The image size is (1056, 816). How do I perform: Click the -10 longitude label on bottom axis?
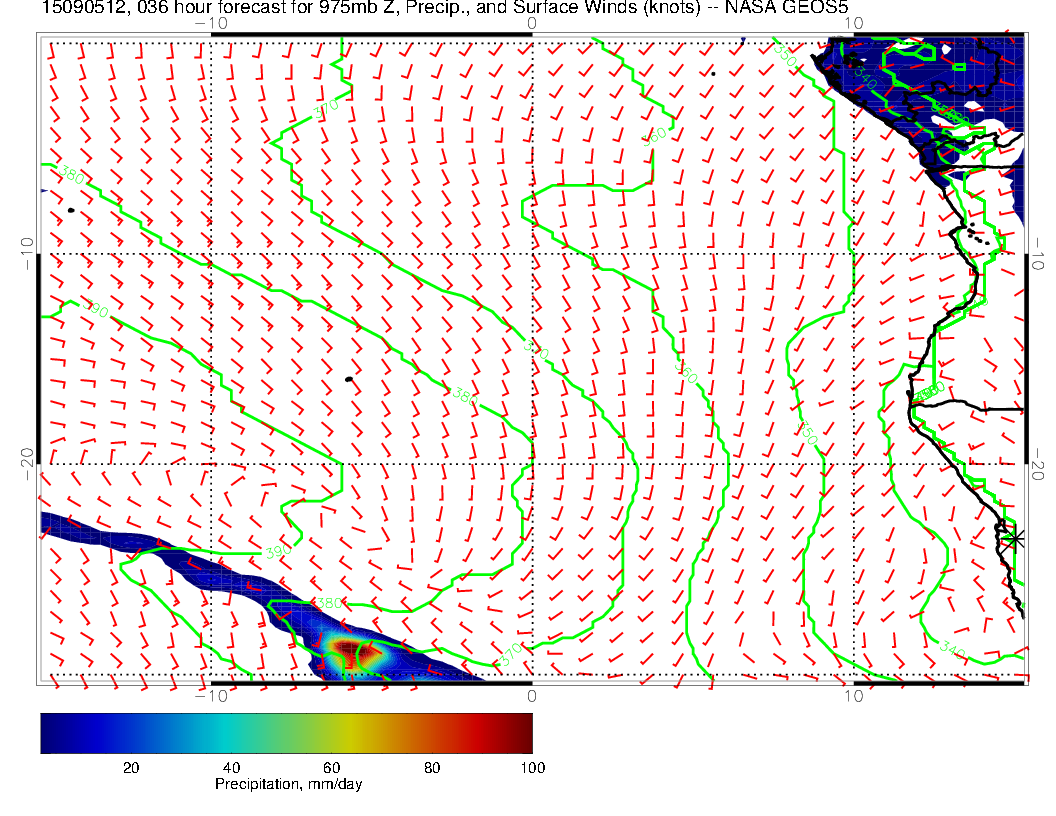[x=211, y=695]
